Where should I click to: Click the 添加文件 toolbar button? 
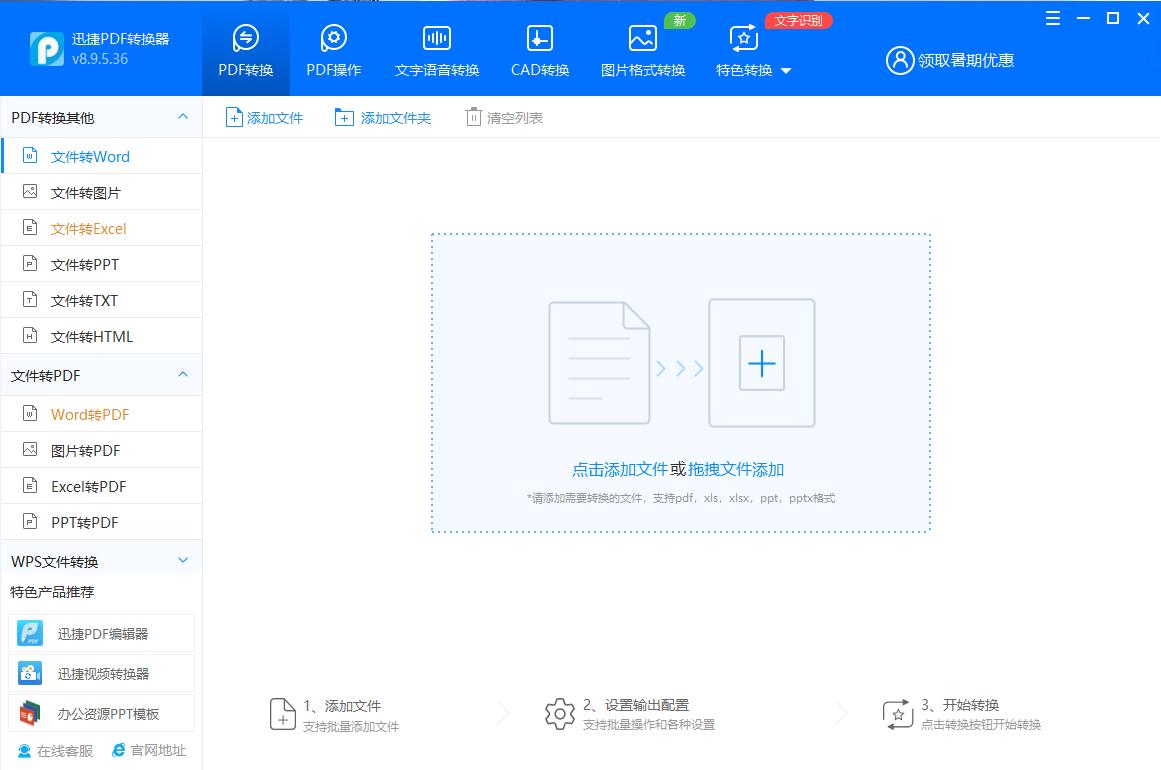263,117
